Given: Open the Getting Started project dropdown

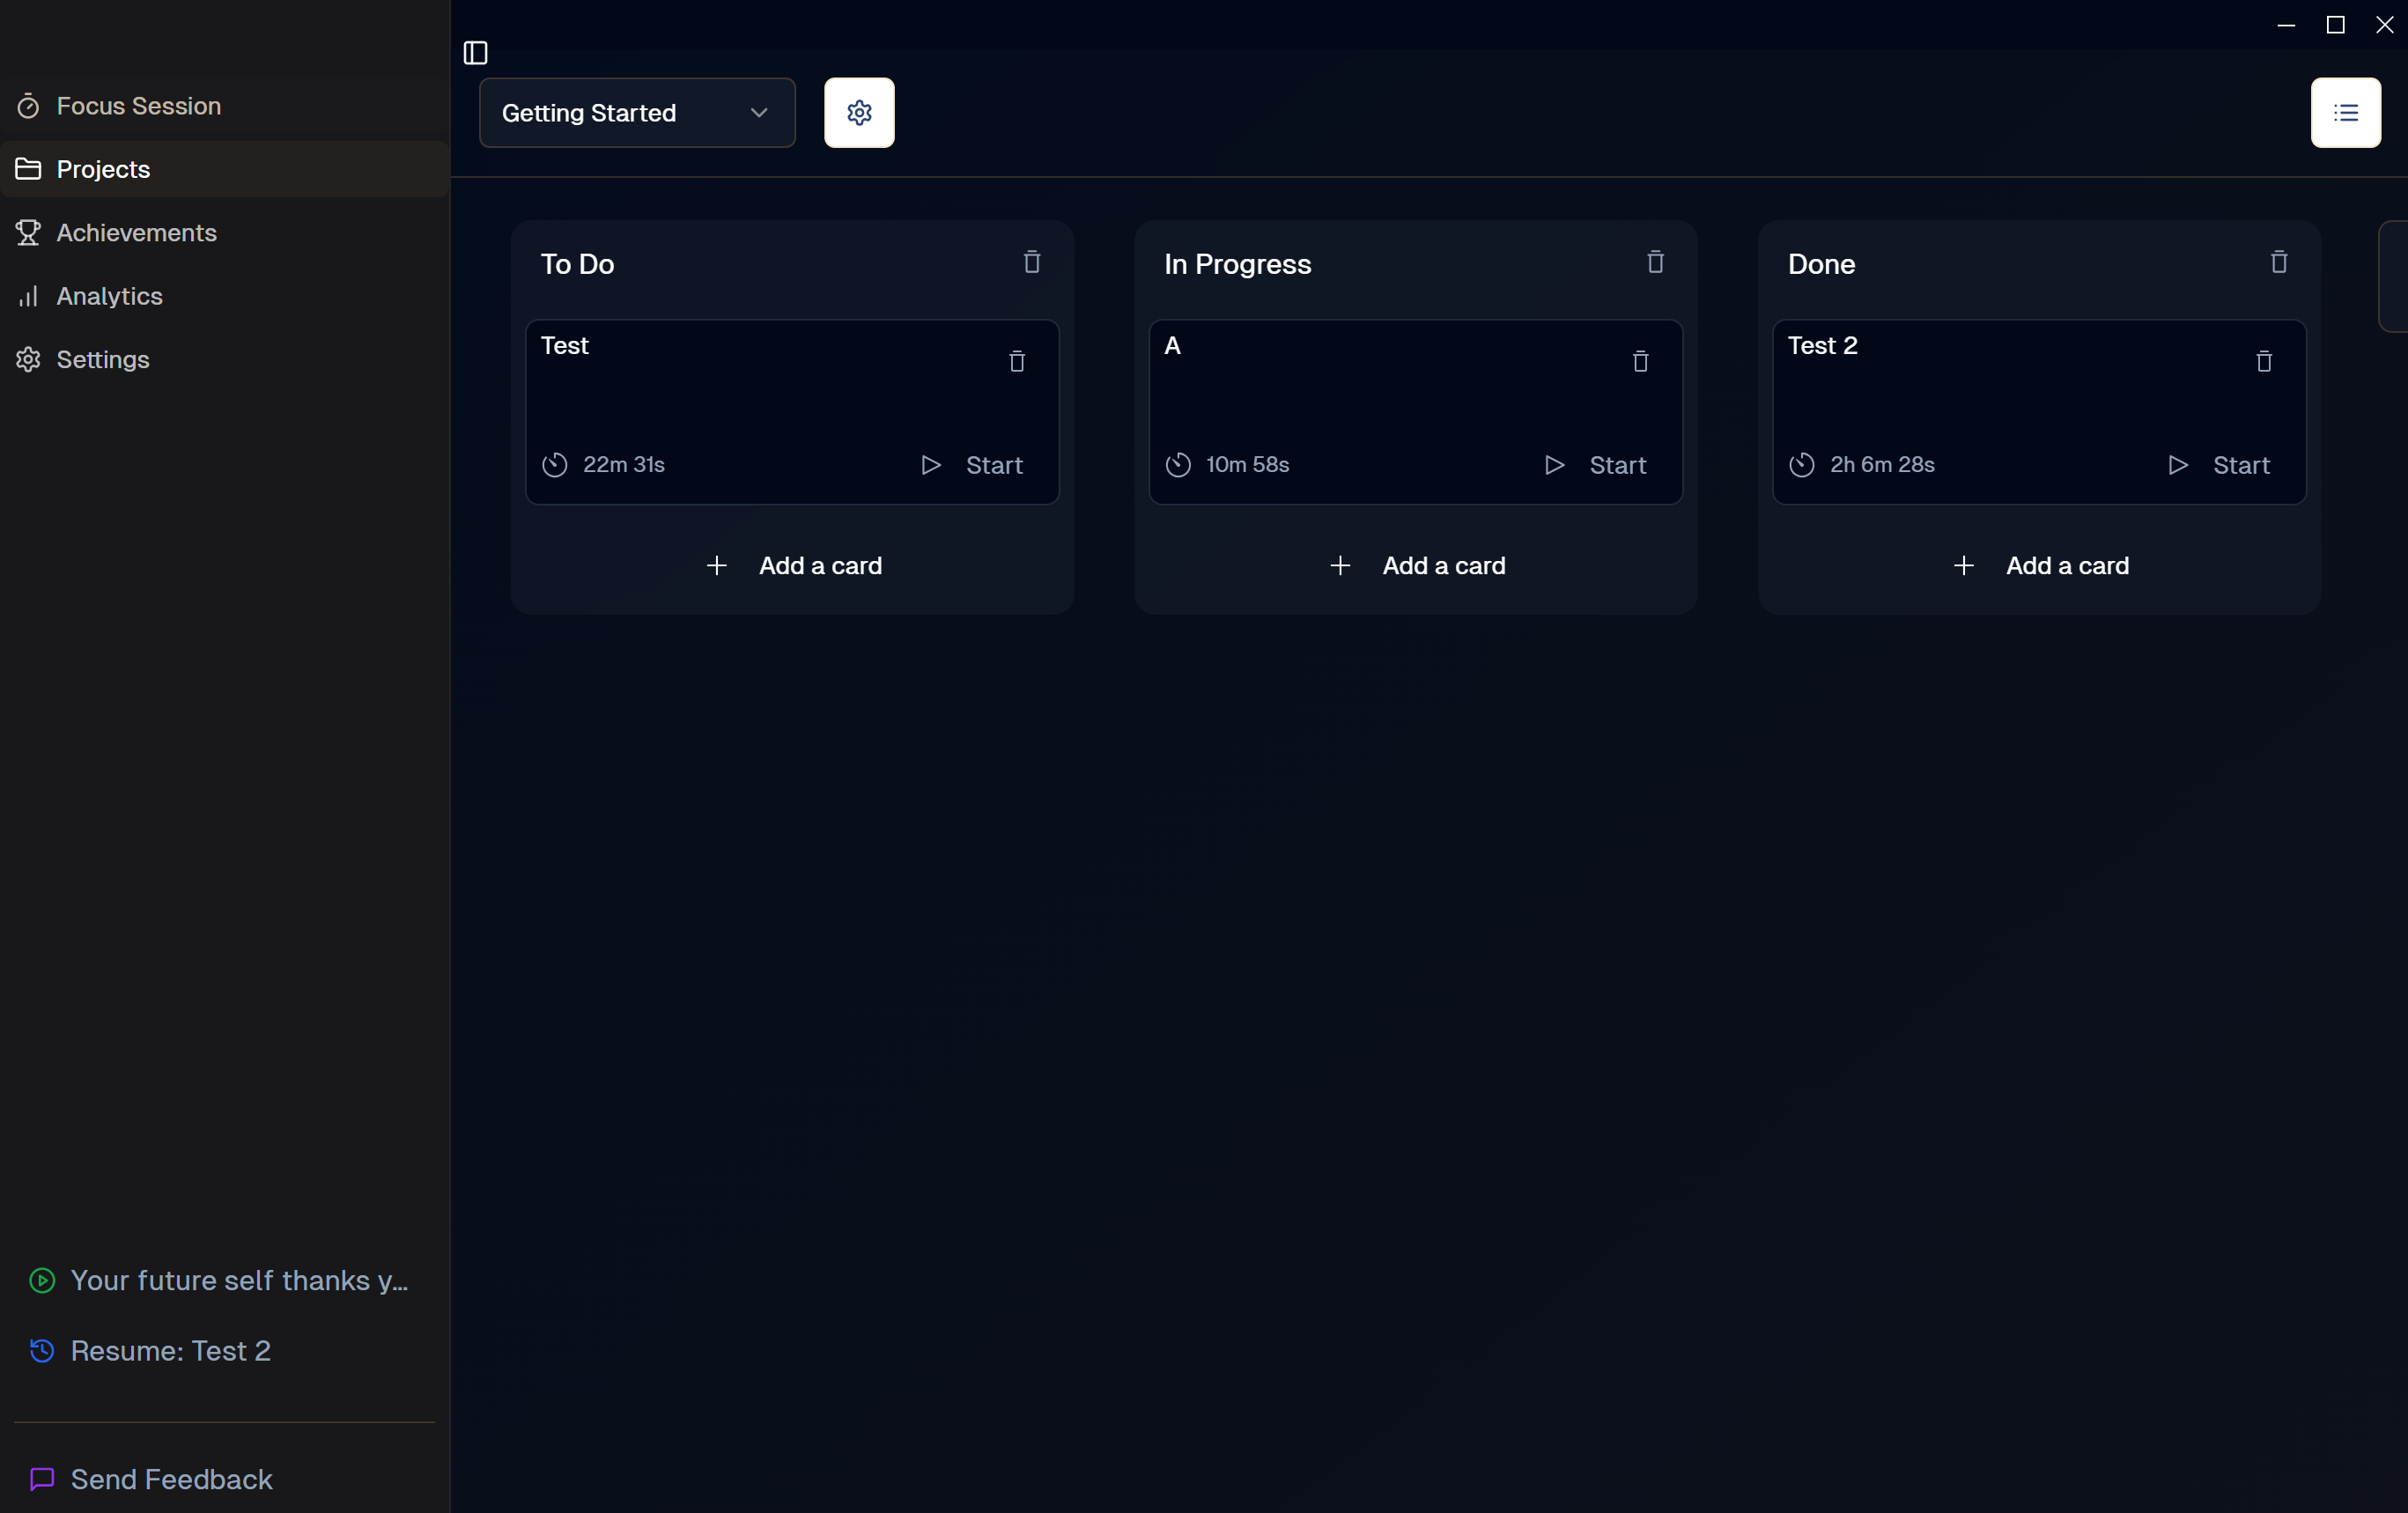Looking at the screenshot, I should pos(636,113).
